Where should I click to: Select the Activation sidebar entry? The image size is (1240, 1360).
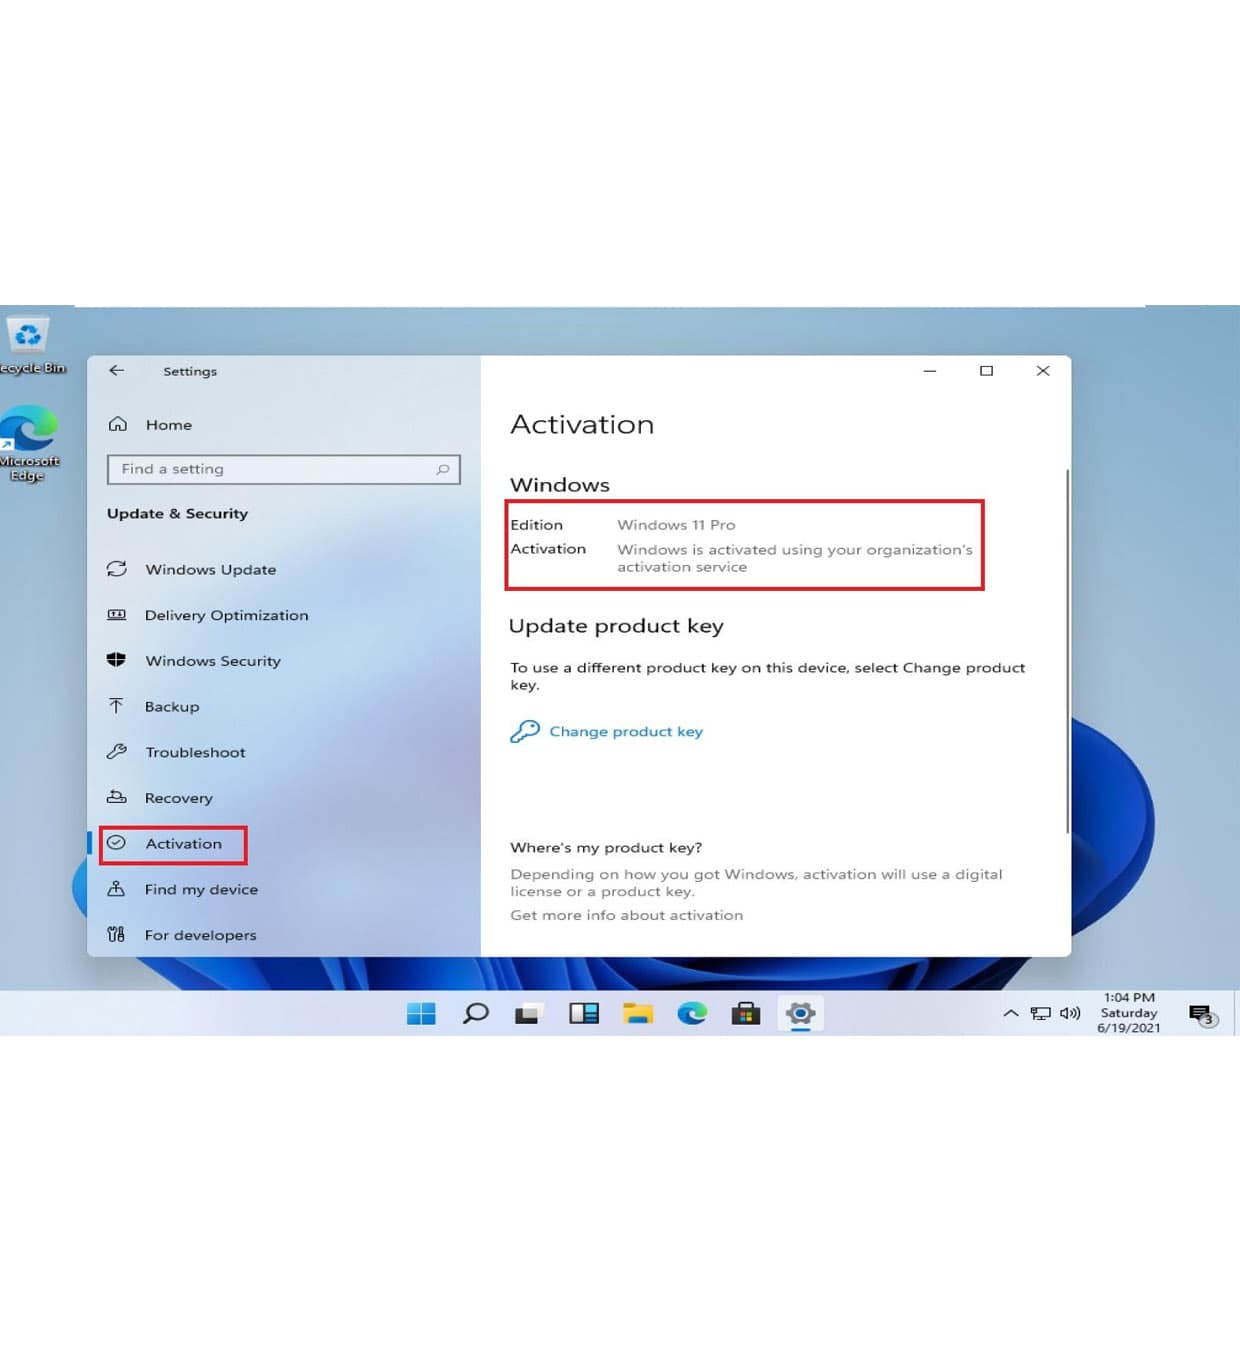click(x=183, y=843)
